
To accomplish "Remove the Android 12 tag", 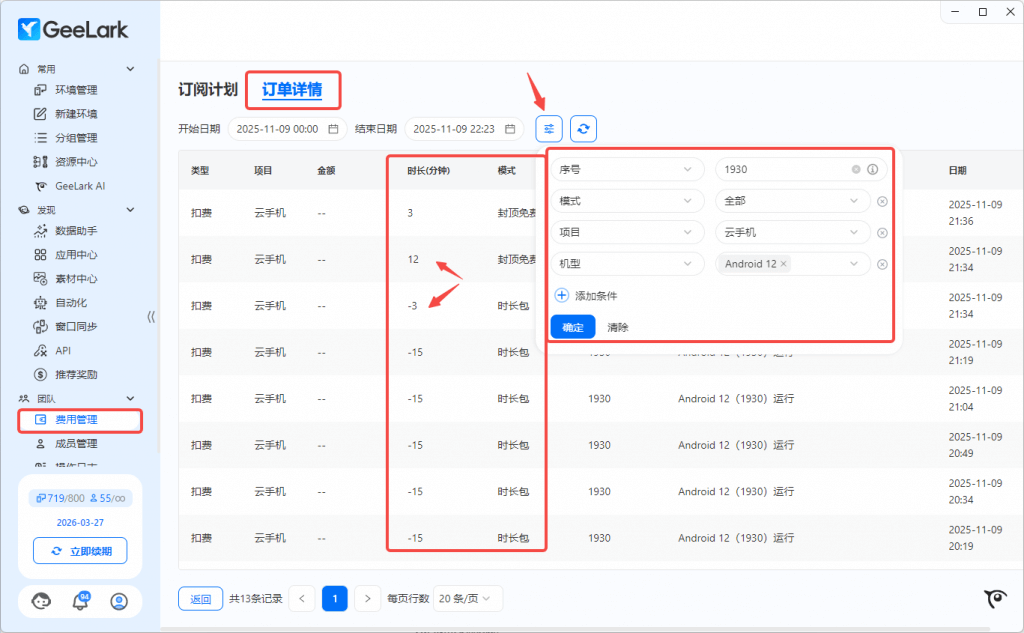I will tap(784, 264).
